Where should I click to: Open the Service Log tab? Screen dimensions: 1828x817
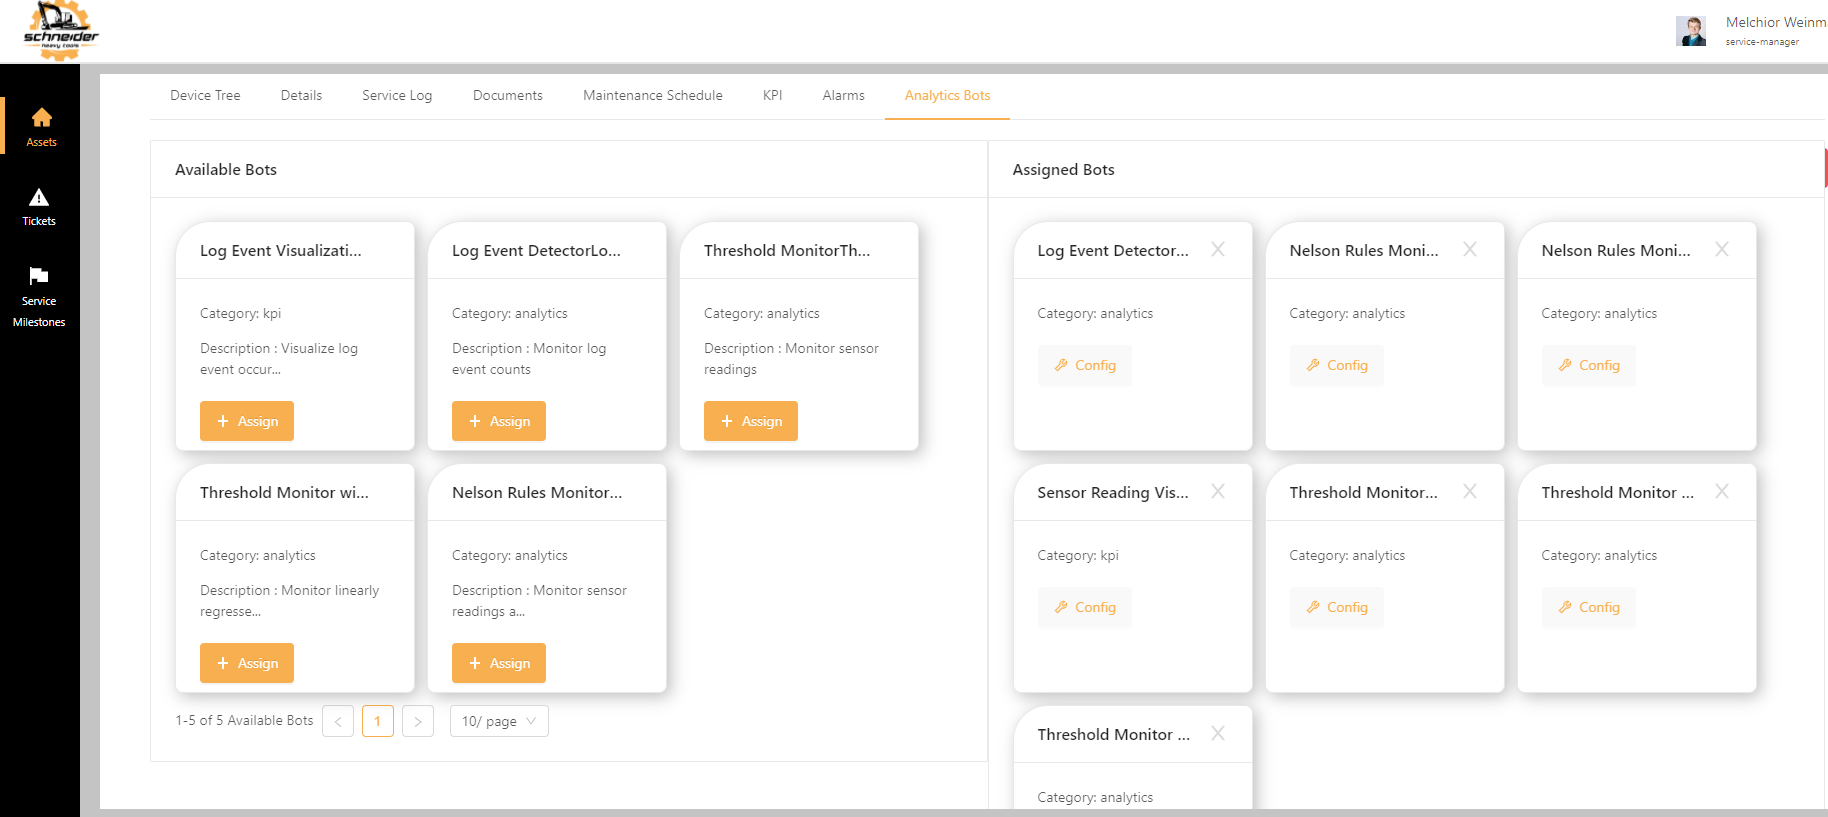click(x=397, y=96)
